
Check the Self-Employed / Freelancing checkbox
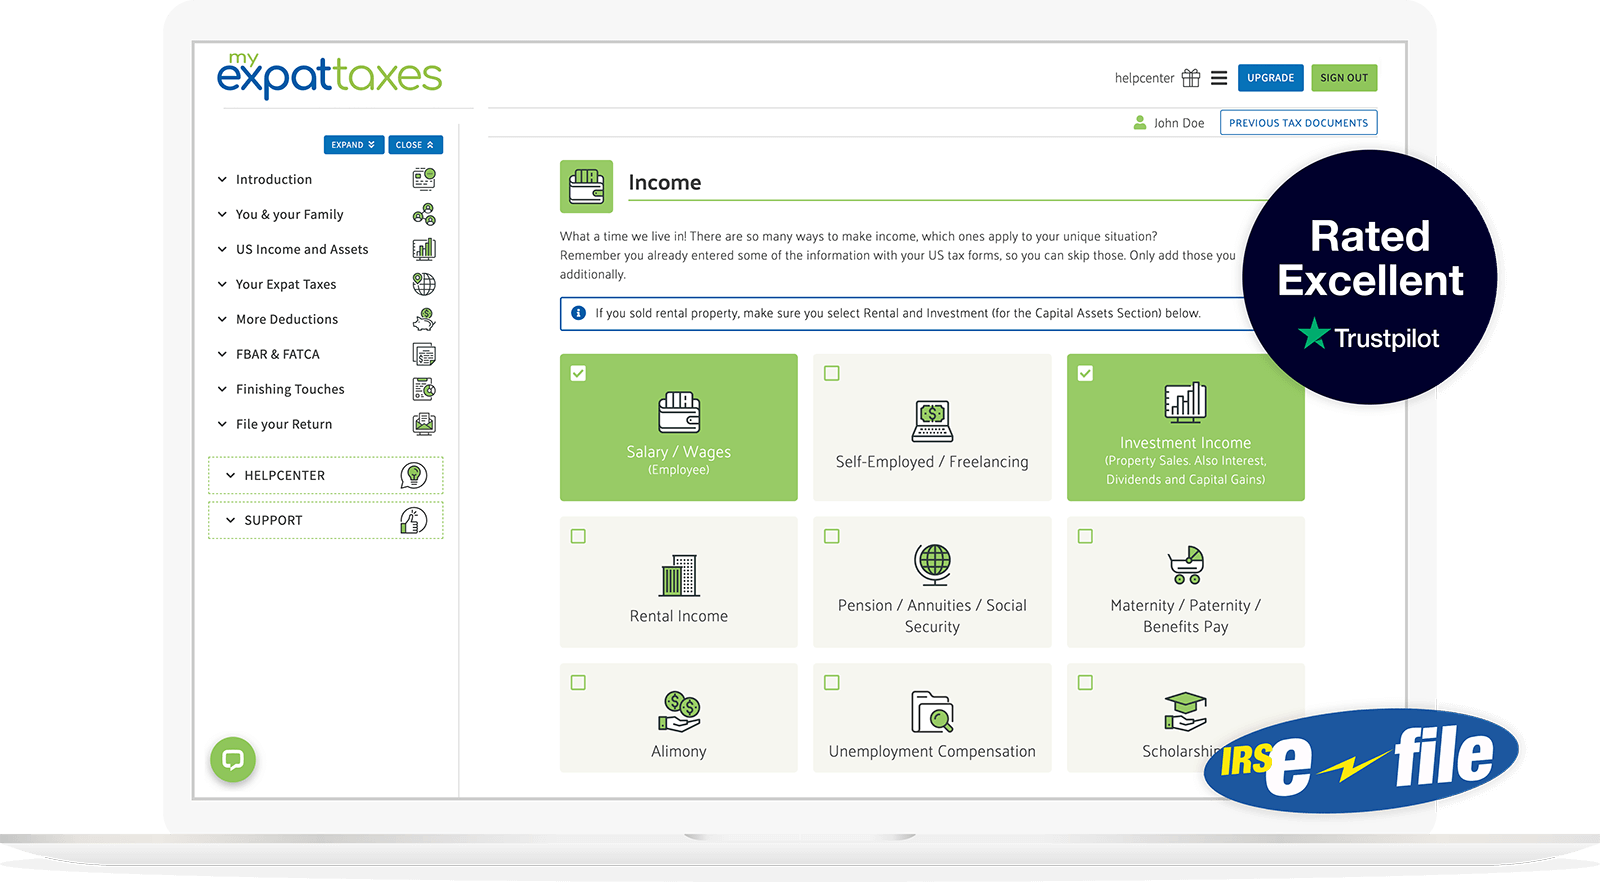click(831, 373)
